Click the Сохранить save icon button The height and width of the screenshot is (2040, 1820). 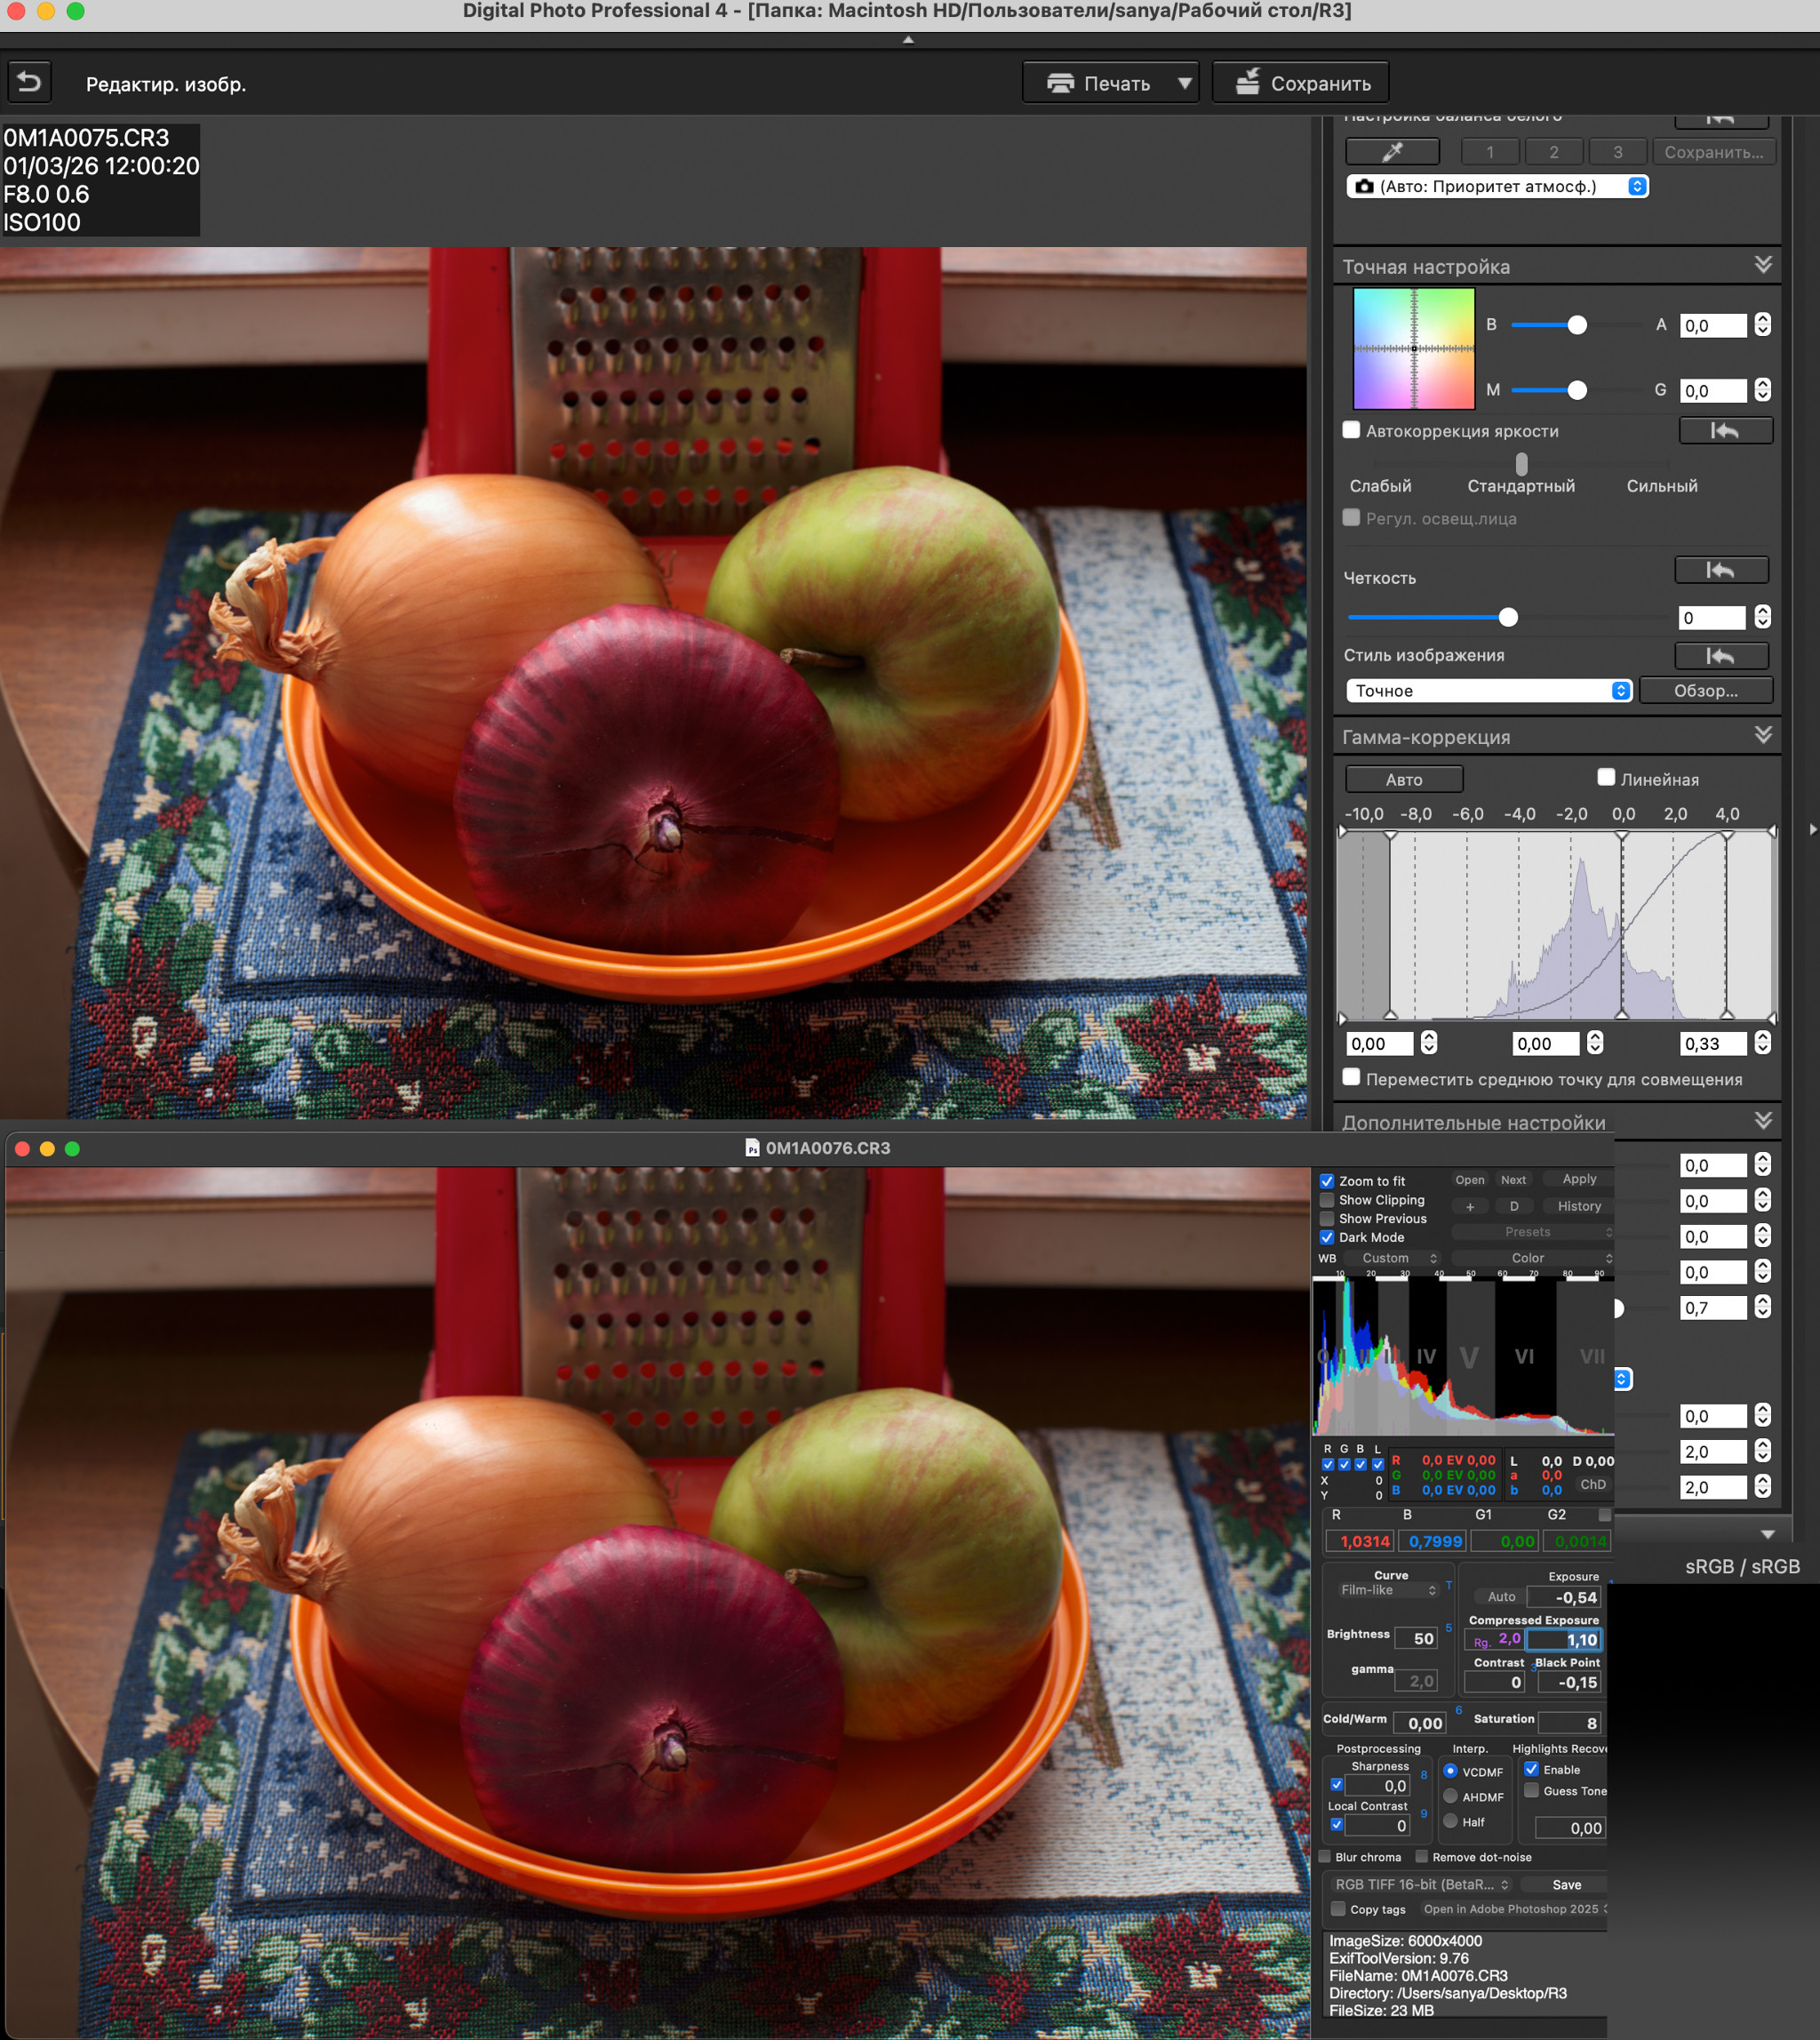[1300, 83]
